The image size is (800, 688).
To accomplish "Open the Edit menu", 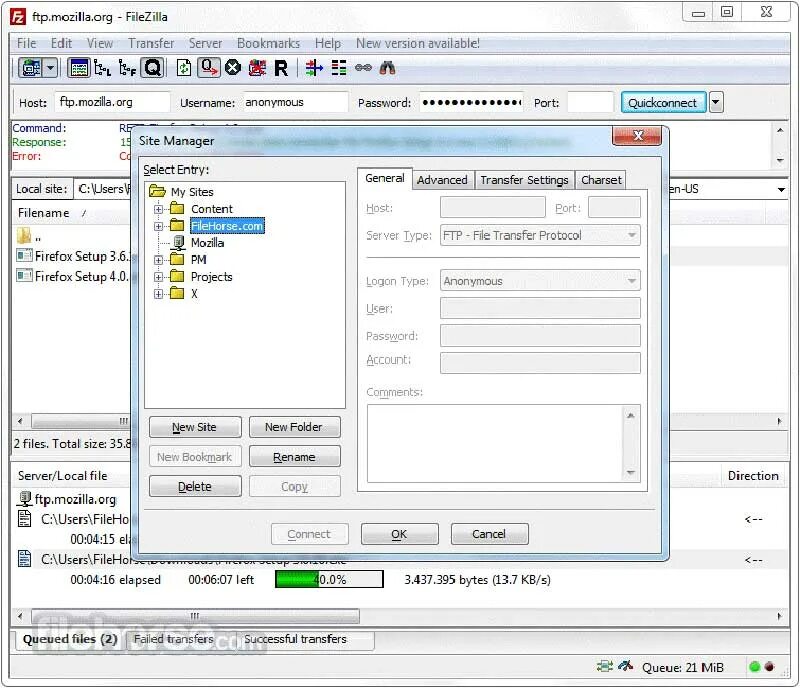I will click(x=61, y=43).
